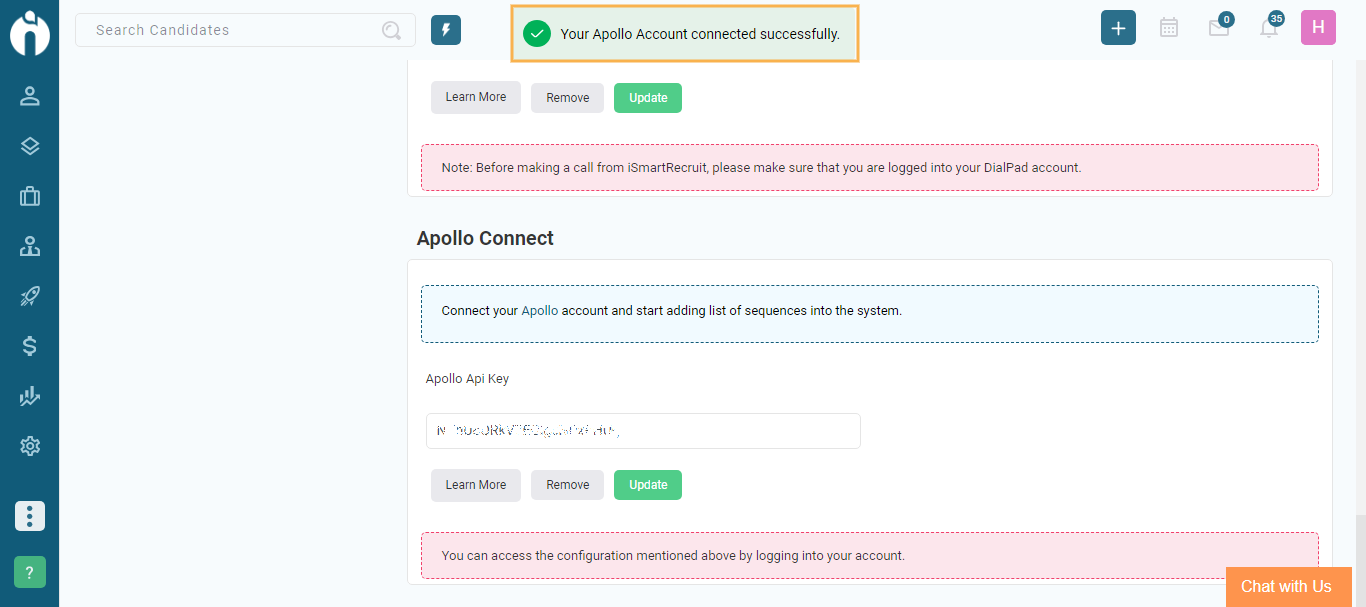Click the Apollo Api Key input field
The height and width of the screenshot is (607, 1366).
[642, 431]
